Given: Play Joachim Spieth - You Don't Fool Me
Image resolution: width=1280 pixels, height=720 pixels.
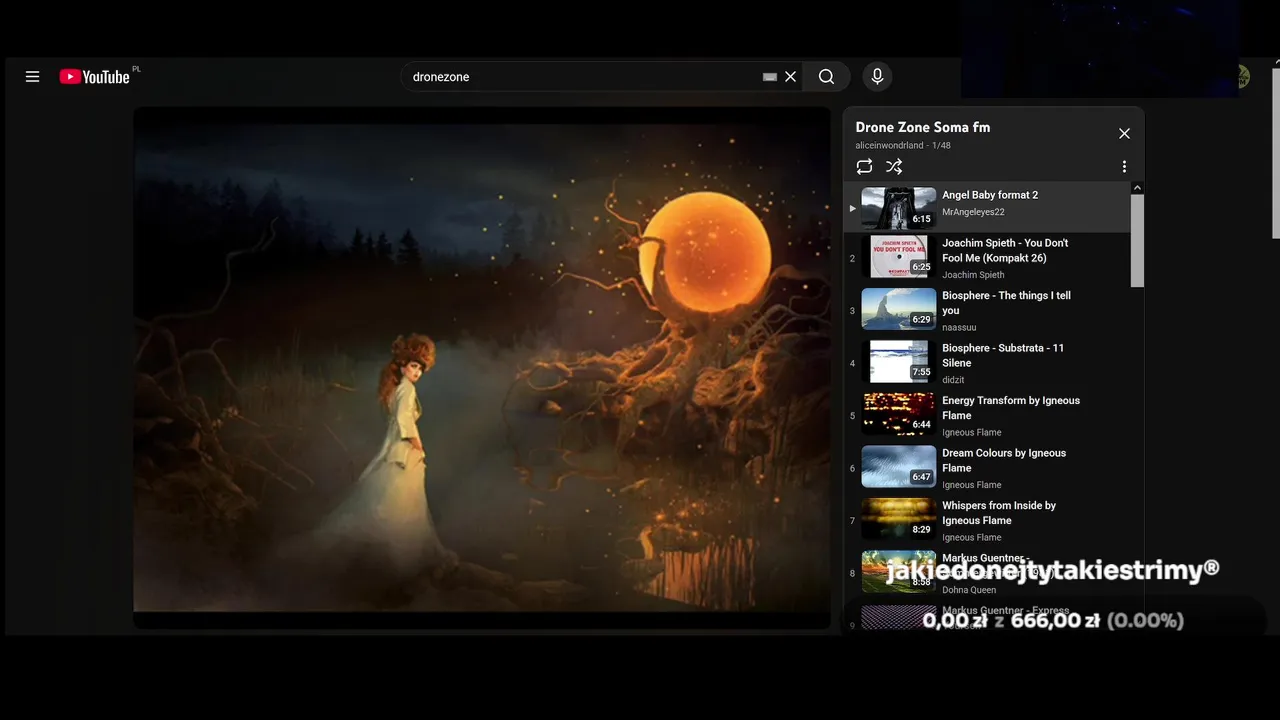Looking at the screenshot, I should coord(1005,250).
